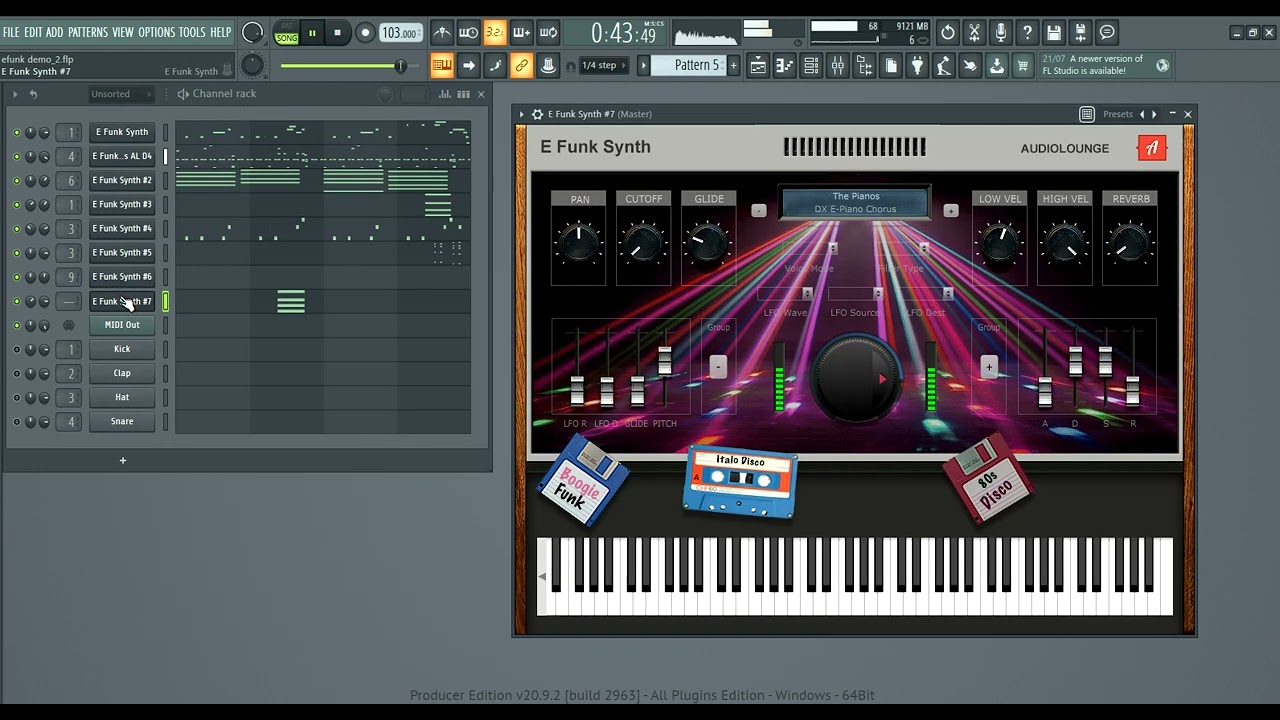Toggle the metronome icon
This screenshot has width=1280, height=720.
click(x=442, y=33)
